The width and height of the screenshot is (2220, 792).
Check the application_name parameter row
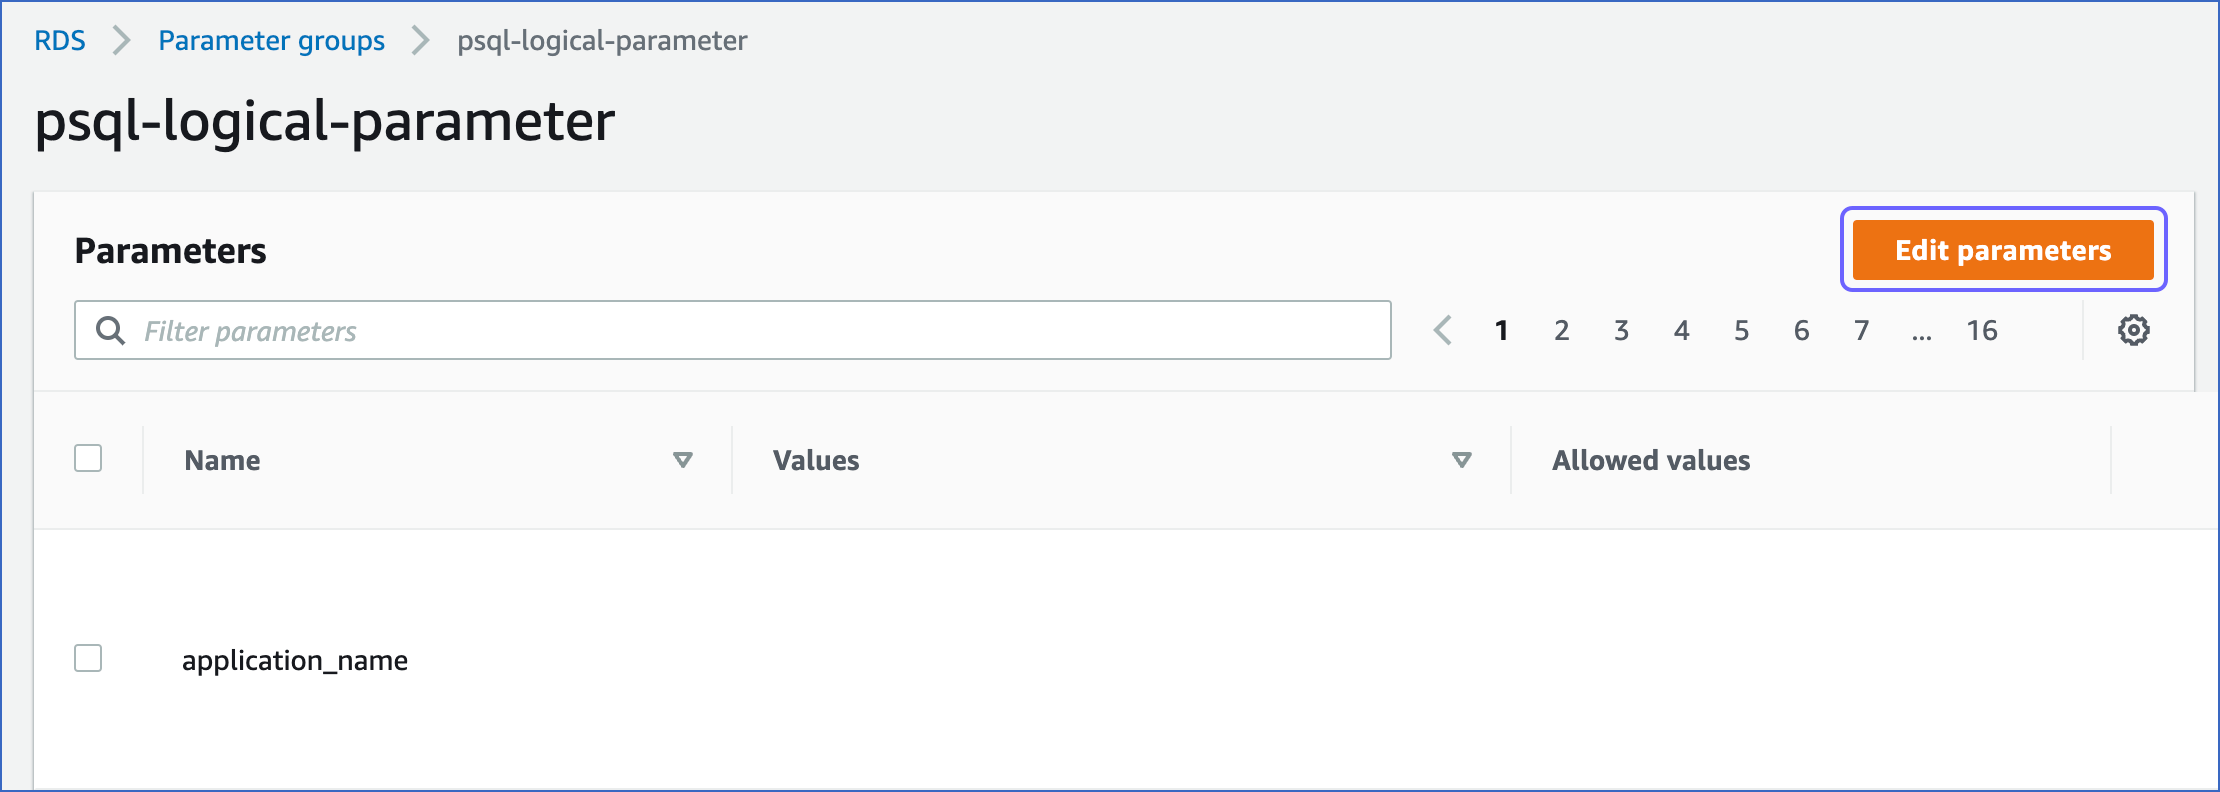click(x=90, y=659)
